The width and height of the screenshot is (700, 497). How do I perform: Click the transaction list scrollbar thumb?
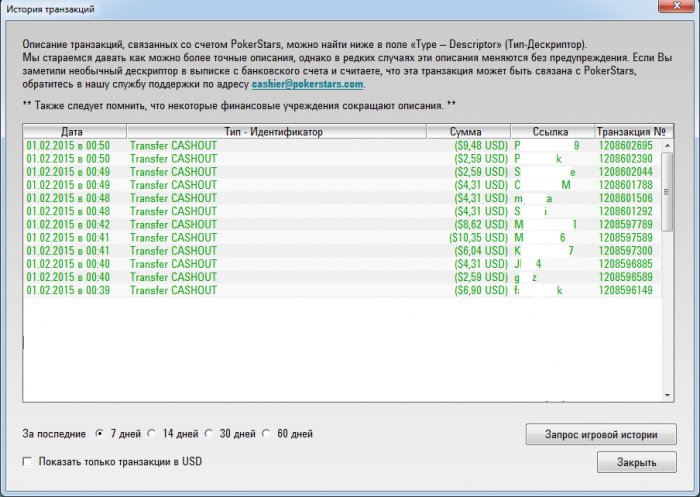coord(667,192)
